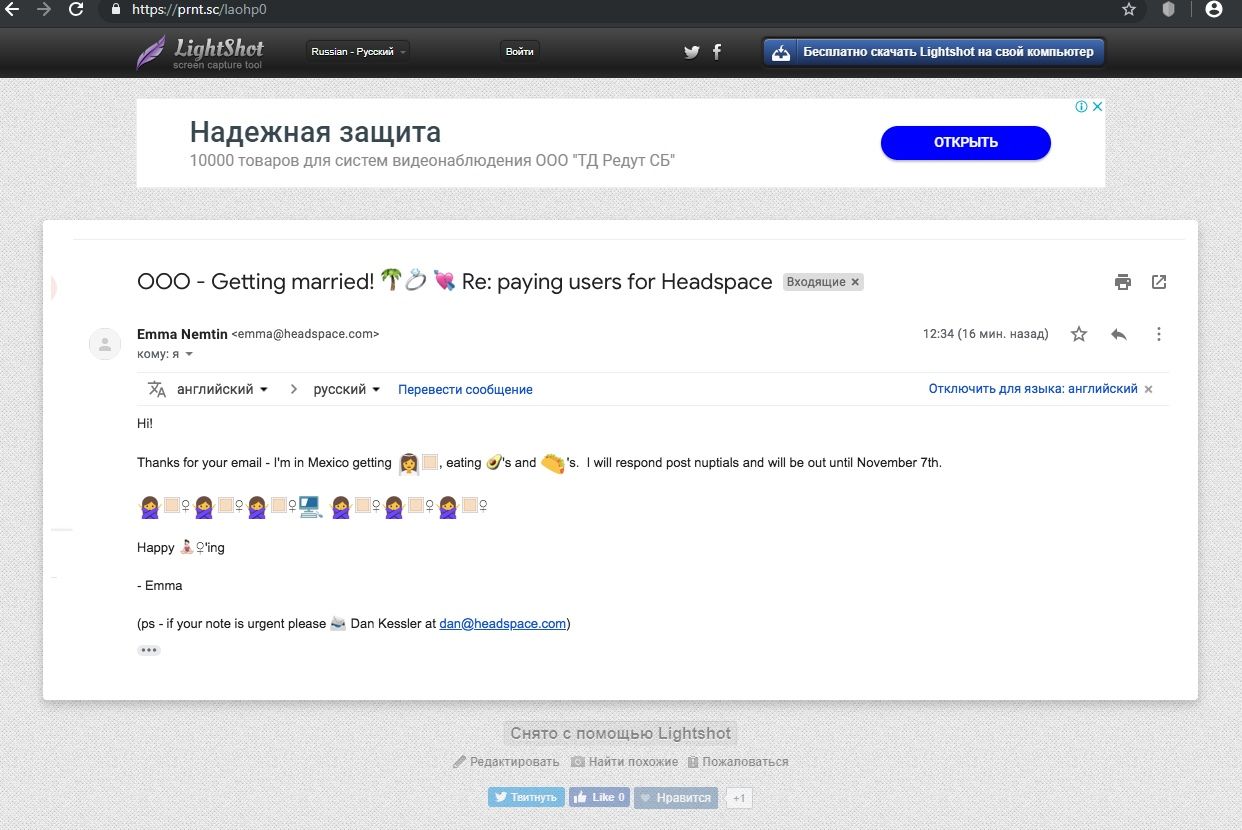Dismiss the translation bar with X
The height and width of the screenshot is (830, 1242).
pos(1148,389)
